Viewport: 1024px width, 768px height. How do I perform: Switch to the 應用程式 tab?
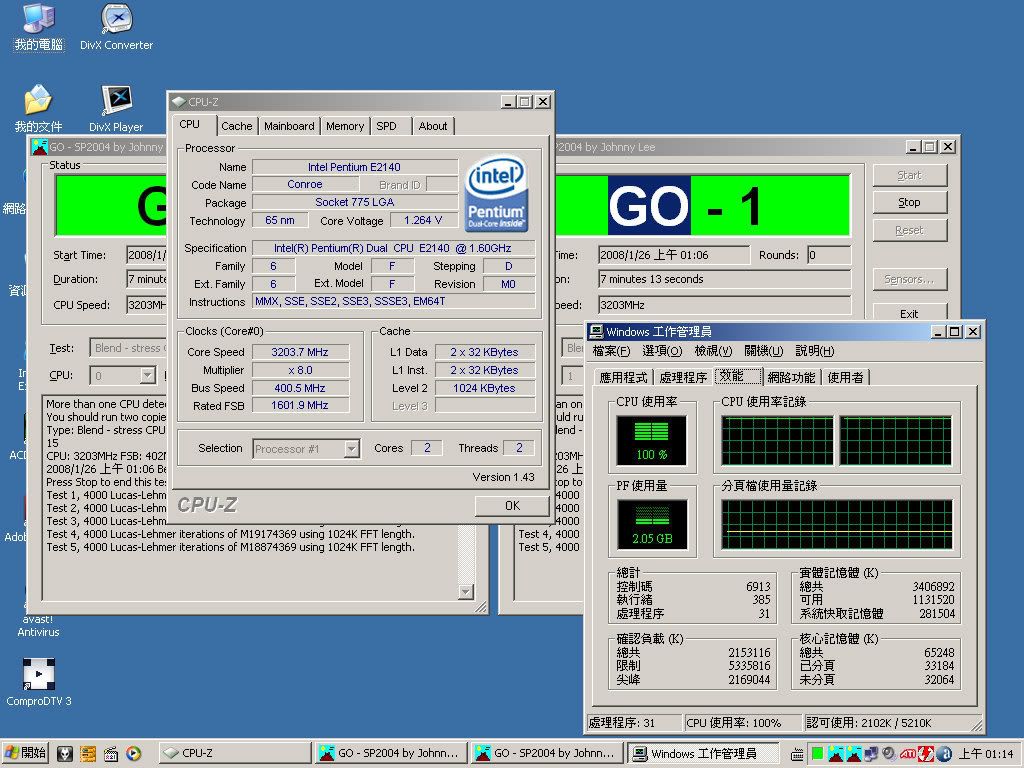623,377
